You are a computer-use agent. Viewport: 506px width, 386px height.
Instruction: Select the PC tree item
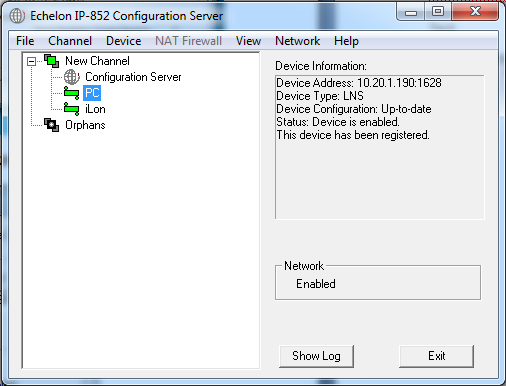pyautogui.click(x=92, y=93)
